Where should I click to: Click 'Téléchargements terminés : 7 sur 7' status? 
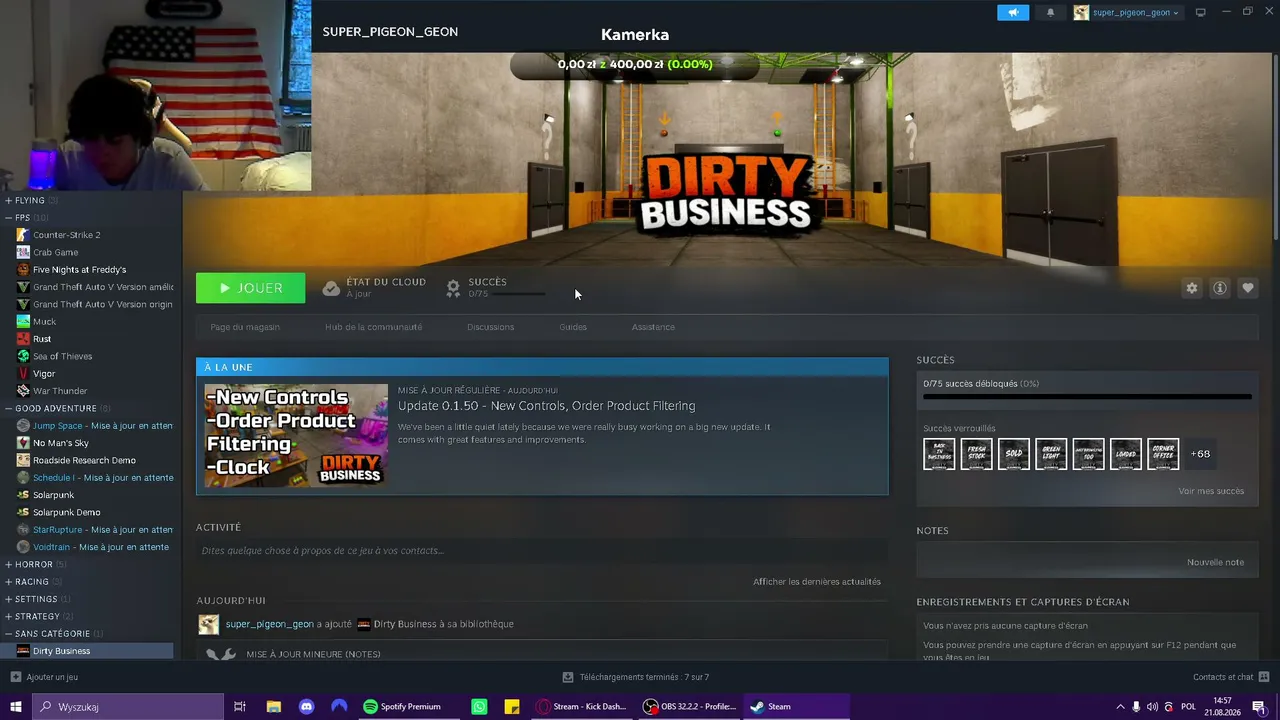(636, 677)
